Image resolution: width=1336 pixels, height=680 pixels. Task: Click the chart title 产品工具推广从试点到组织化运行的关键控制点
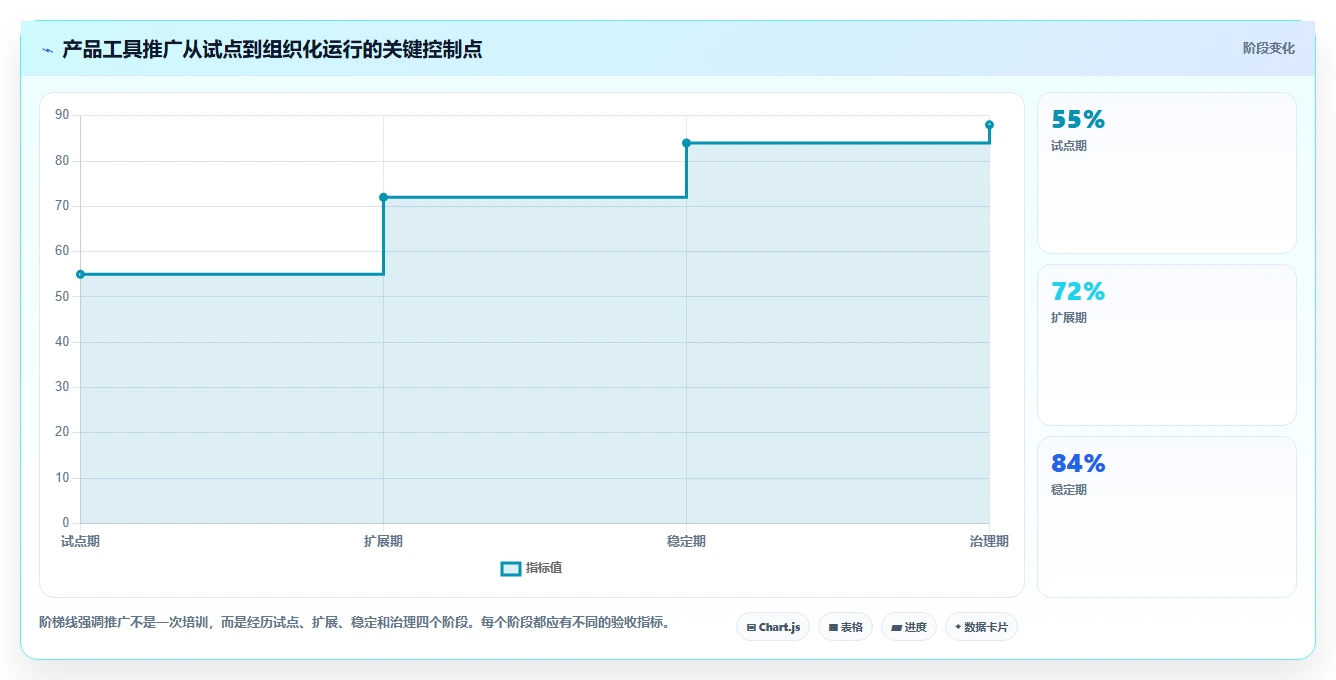(272, 50)
